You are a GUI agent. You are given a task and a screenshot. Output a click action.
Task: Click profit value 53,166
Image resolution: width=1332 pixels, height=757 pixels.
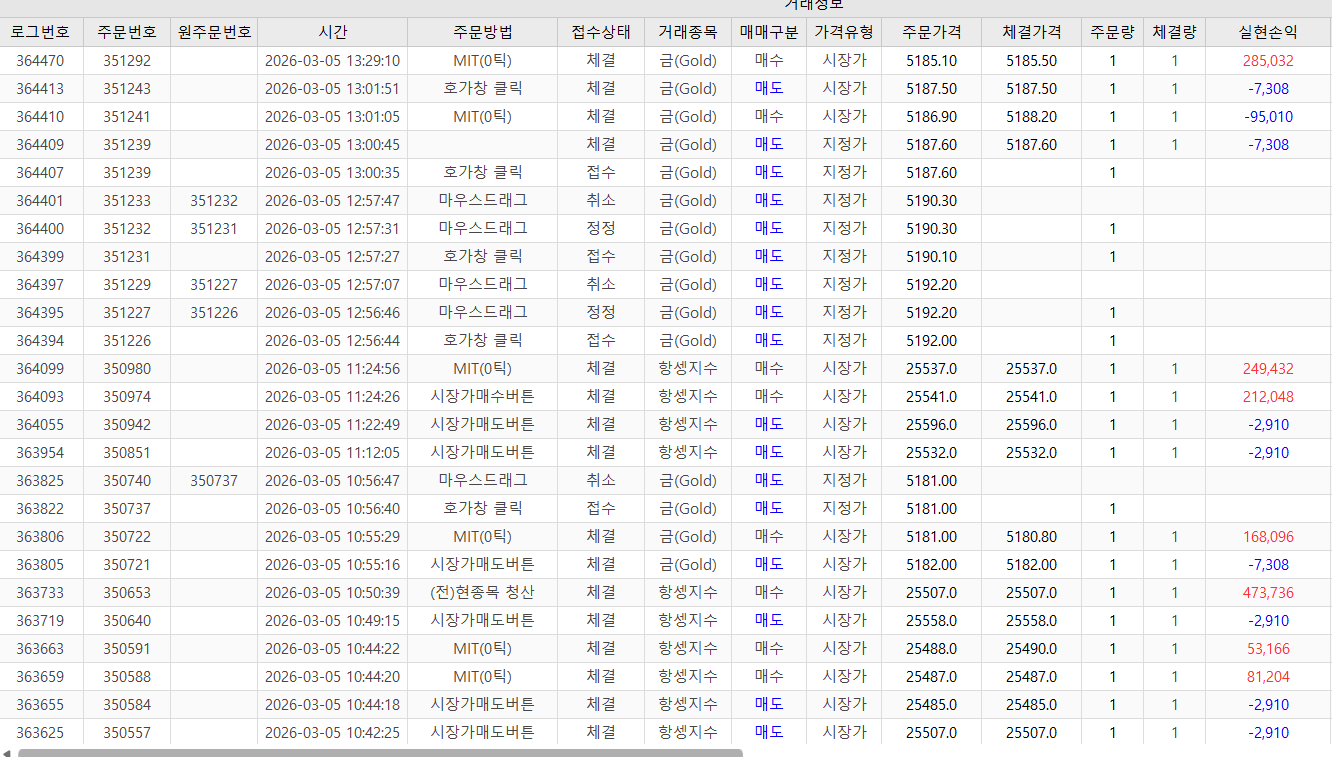[x=1268, y=648]
